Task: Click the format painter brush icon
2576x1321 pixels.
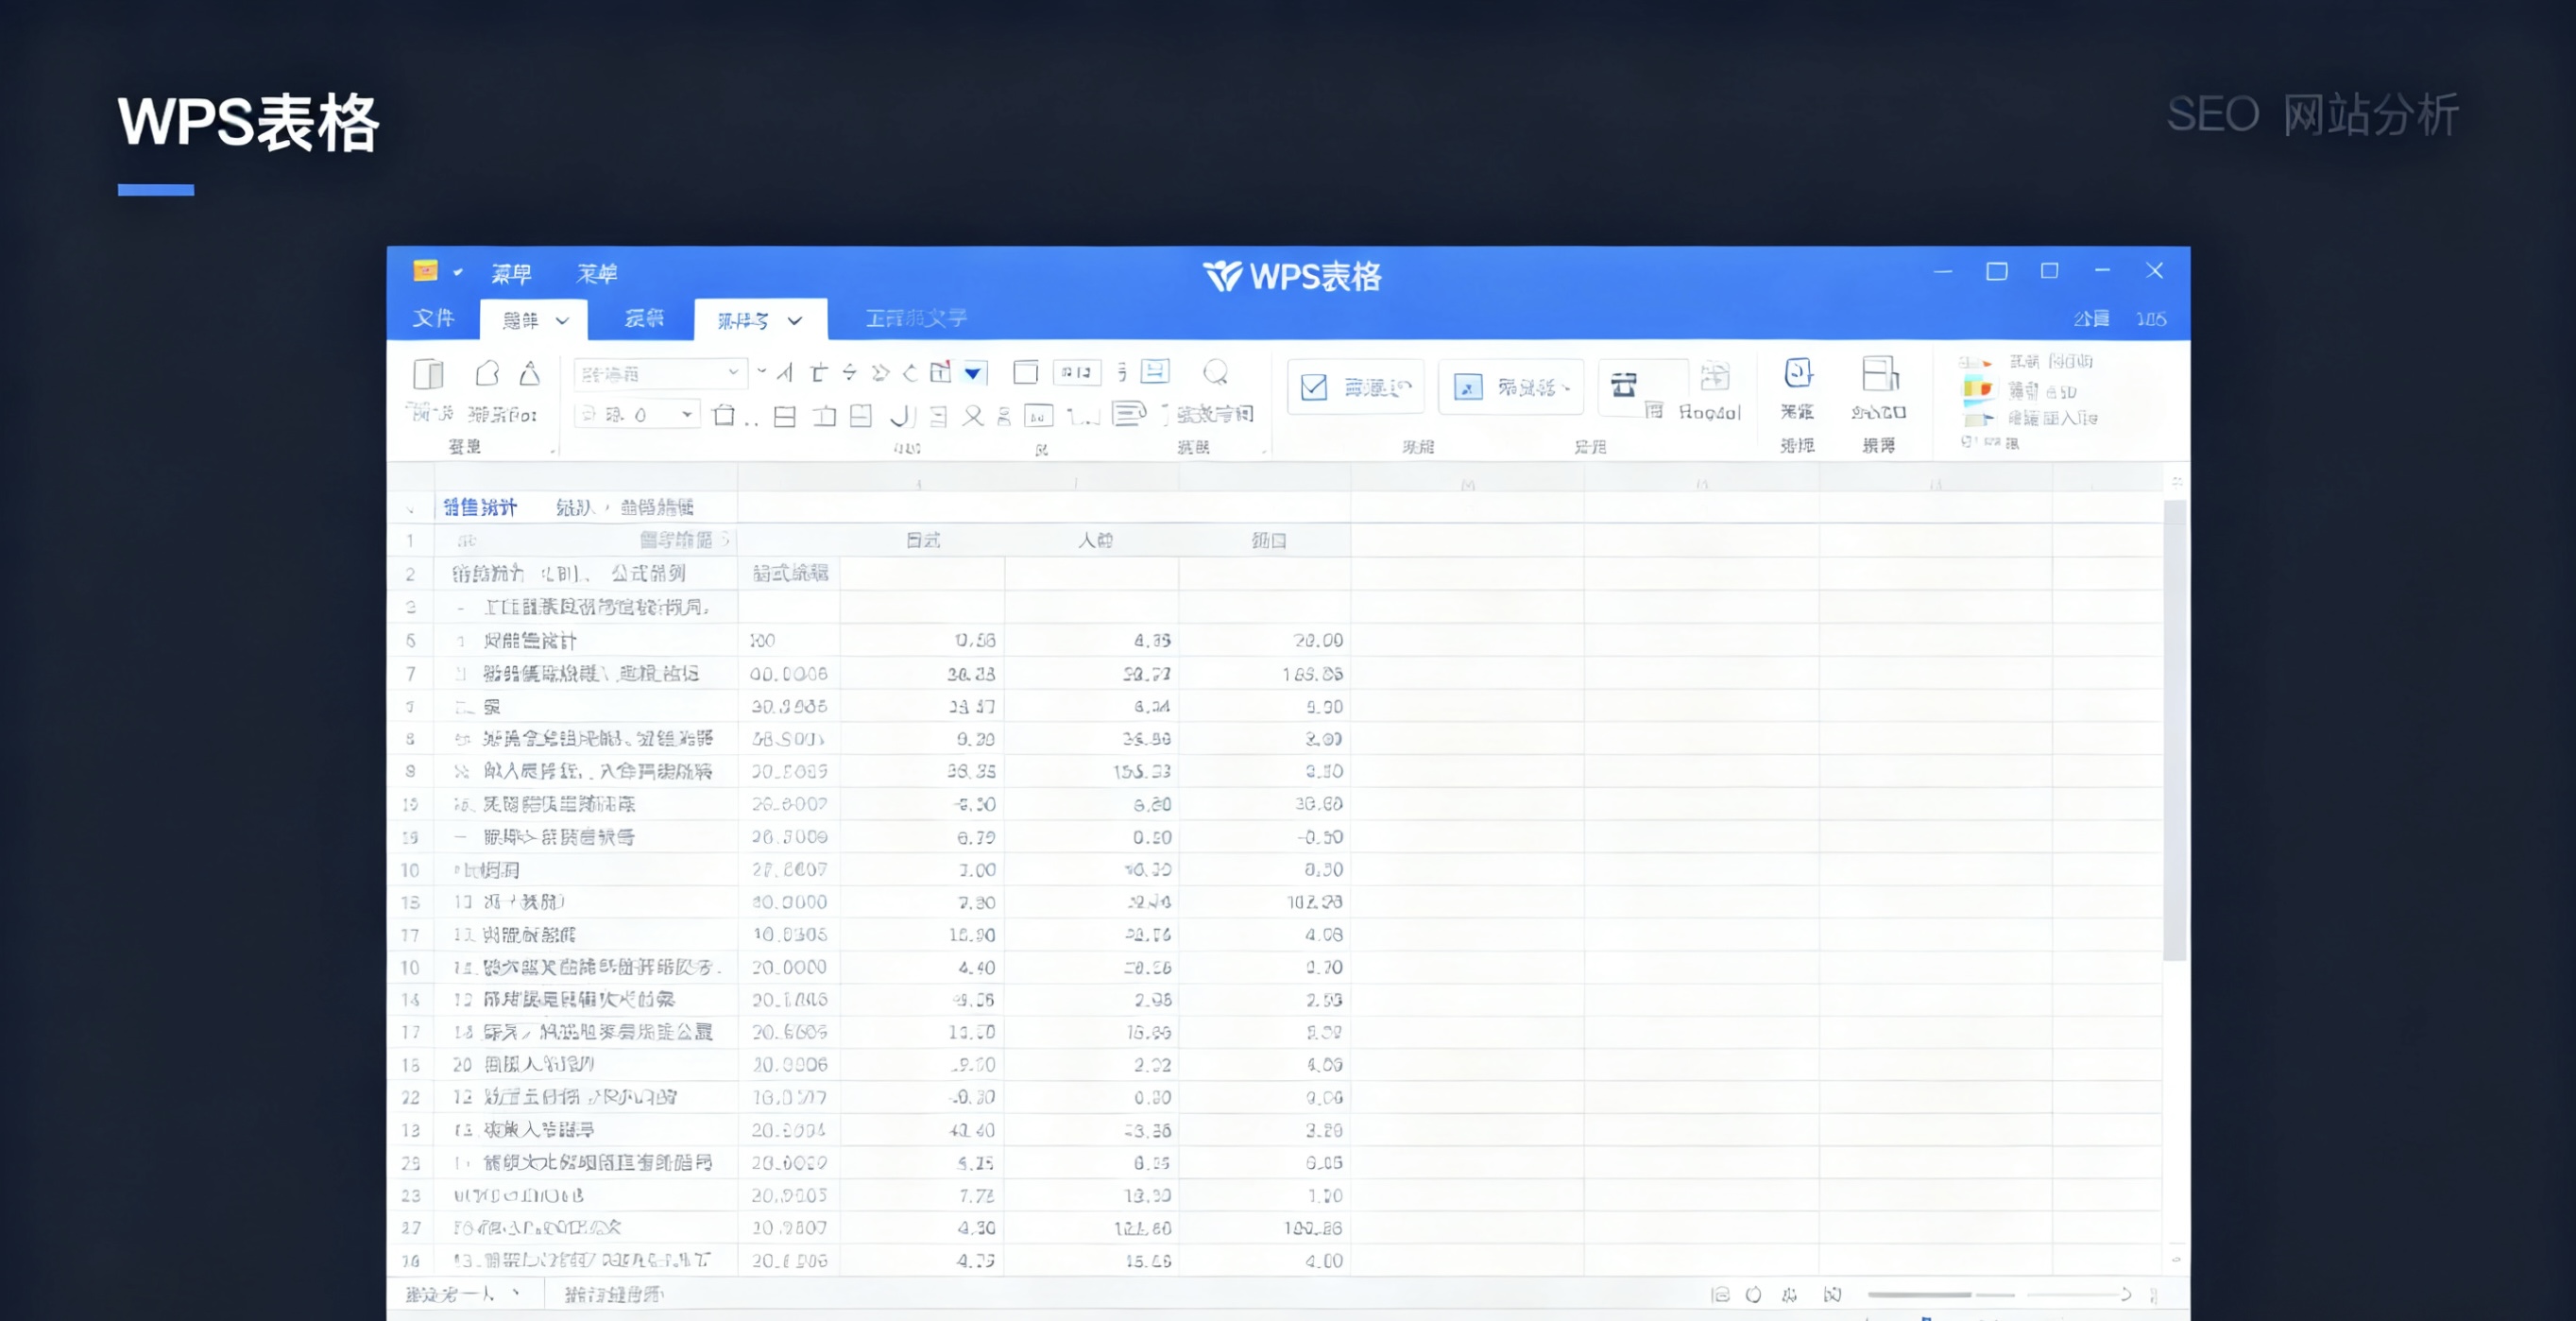Action: (x=530, y=374)
